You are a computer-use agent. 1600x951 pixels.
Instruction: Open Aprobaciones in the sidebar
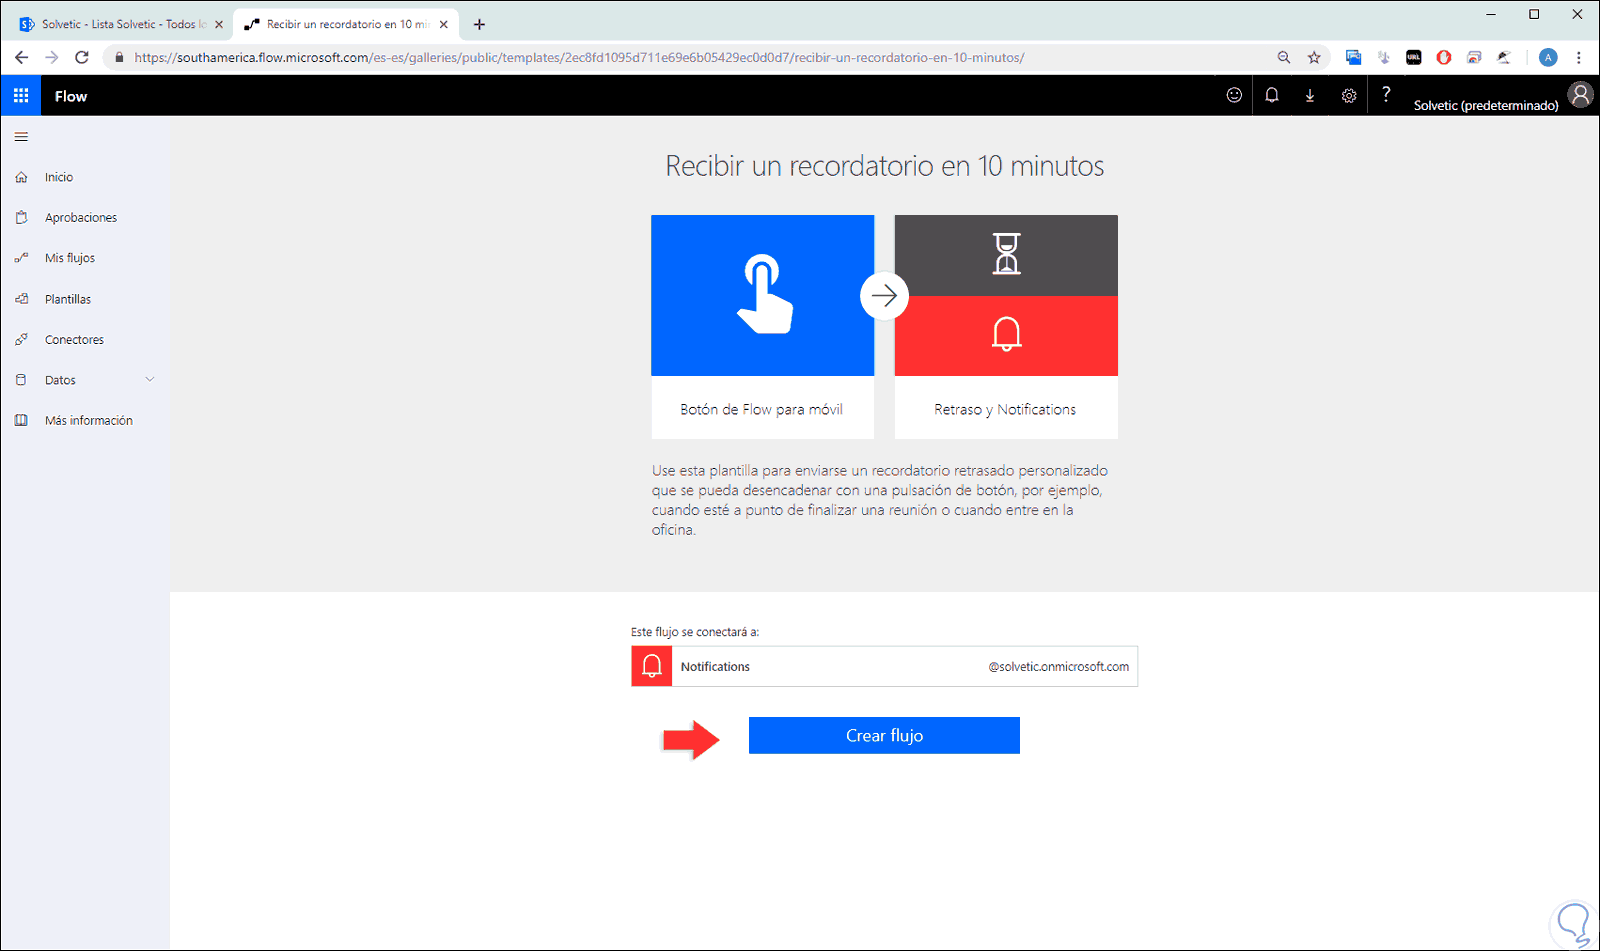click(81, 217)
